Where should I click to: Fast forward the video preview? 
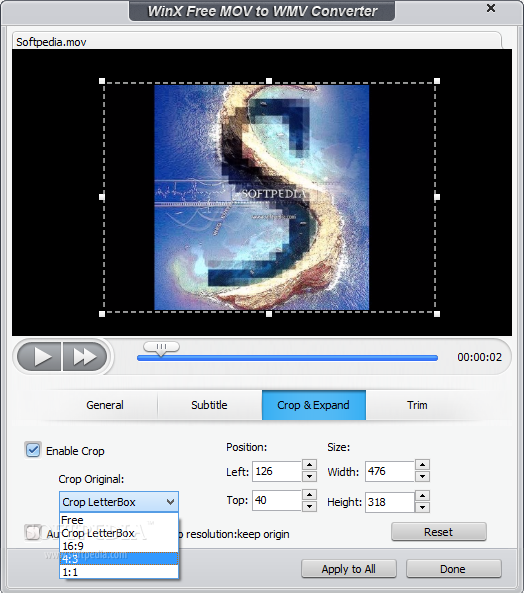85,357
